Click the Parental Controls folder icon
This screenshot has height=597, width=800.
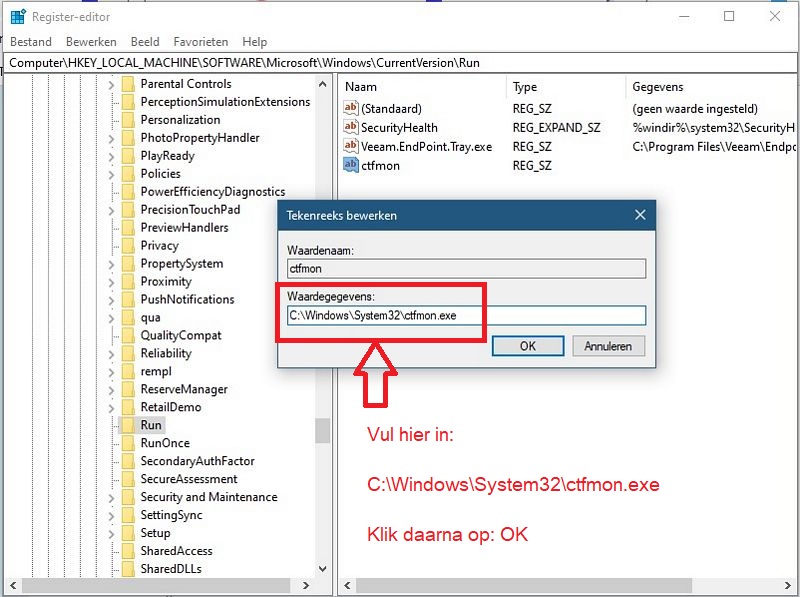click(x=128, y=84)
